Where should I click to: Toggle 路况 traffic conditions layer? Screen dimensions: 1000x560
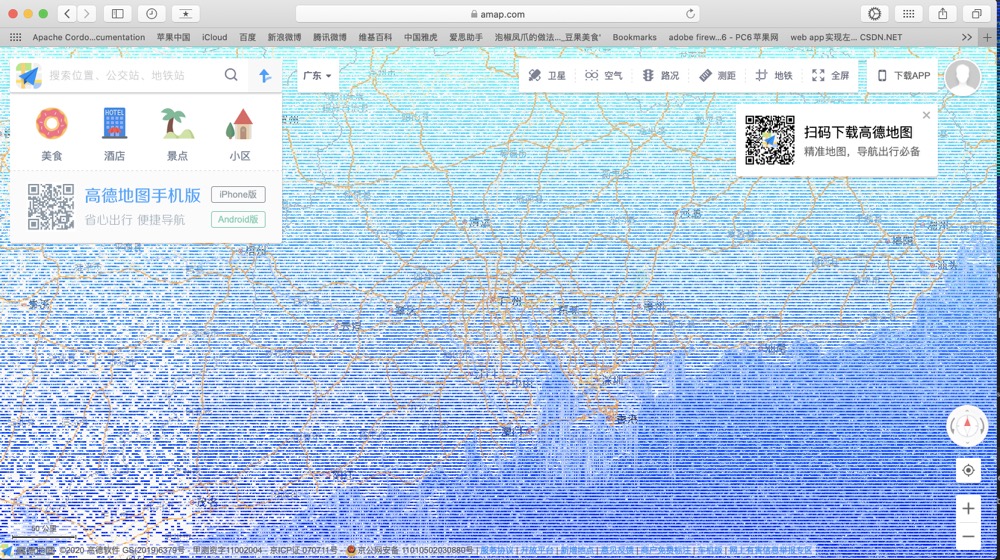click(x=660, y=76)
